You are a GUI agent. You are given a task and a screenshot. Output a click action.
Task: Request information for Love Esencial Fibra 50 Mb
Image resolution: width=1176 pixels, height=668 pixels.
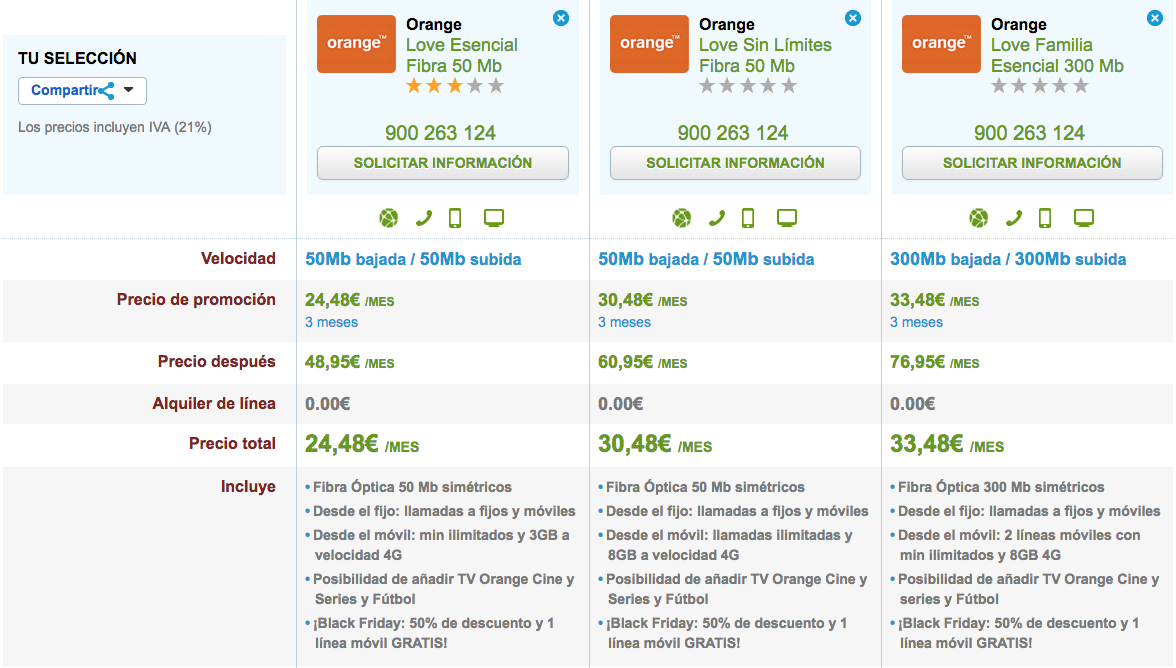pos(442,163)
